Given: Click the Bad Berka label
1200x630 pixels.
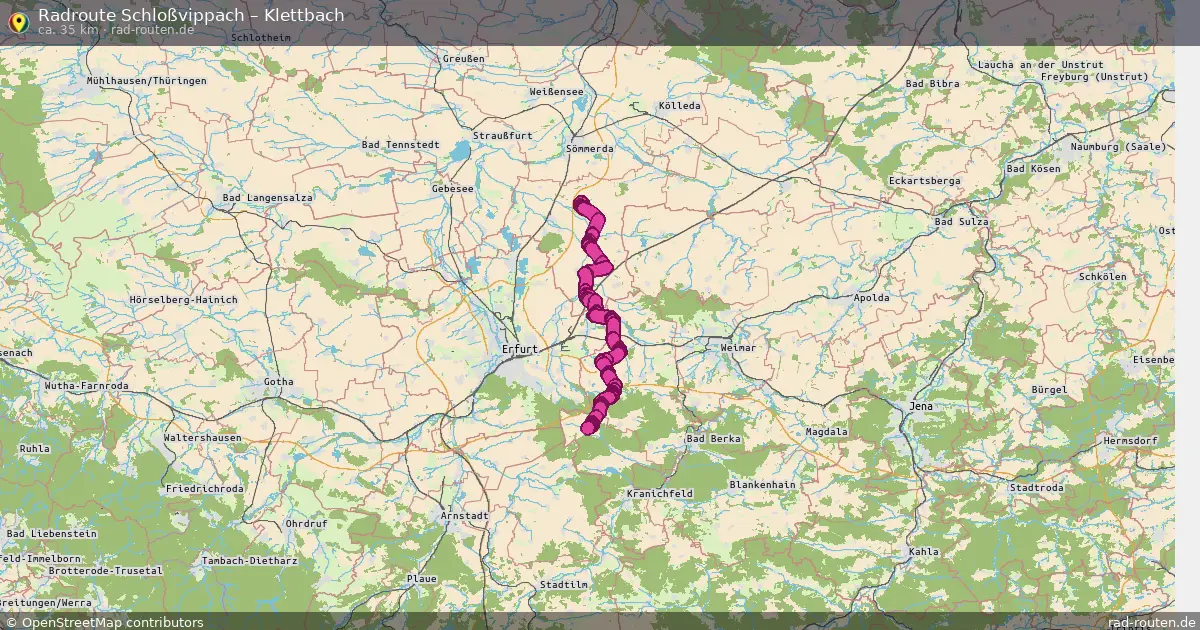Looking at the screenshot, I should click(x=714, y=439).
